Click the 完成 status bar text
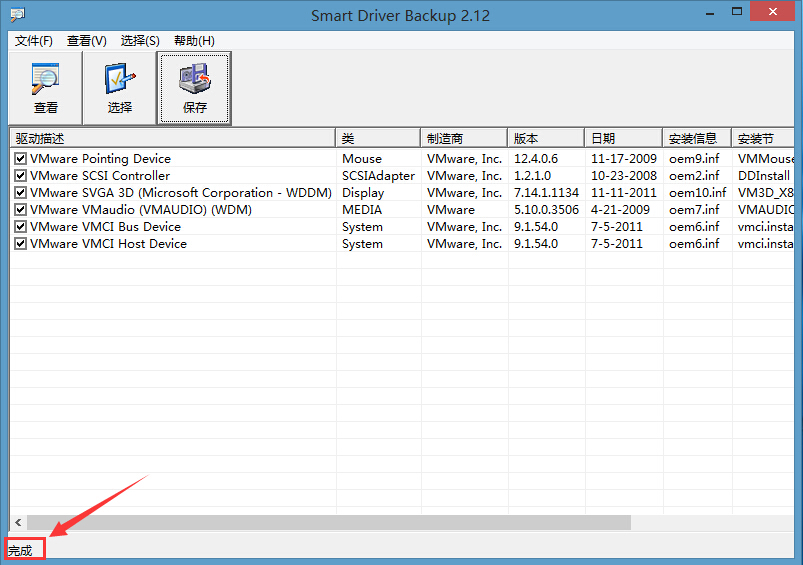Viewport: 803px width, 565px height. tap(20, 551)
